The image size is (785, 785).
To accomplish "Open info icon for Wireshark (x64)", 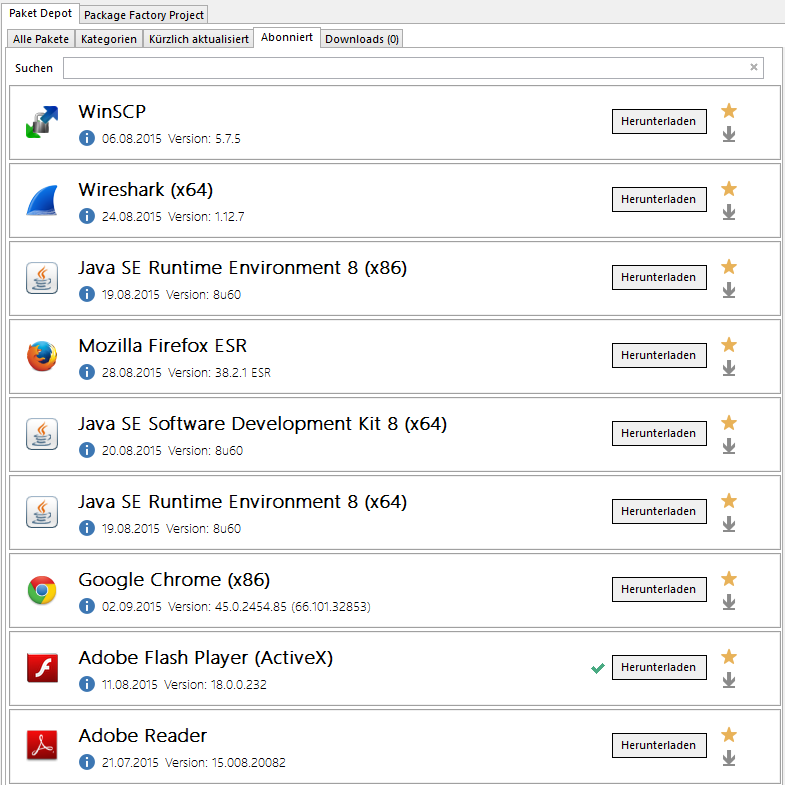I will click(87, 216).
